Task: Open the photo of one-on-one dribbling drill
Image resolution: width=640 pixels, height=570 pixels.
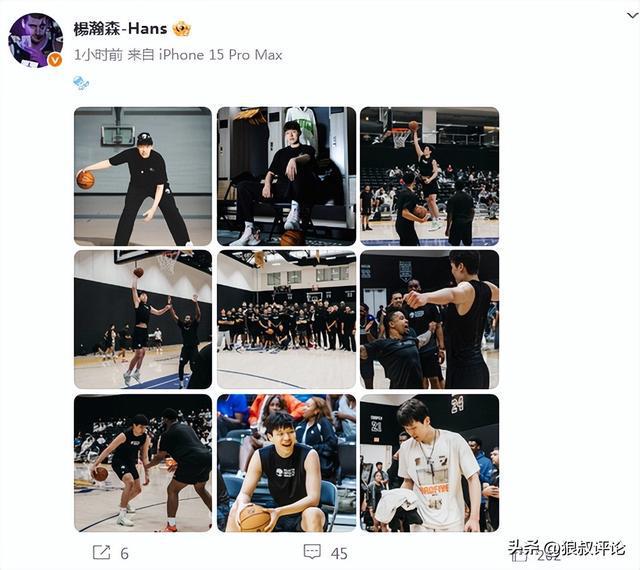Action: (143, 463)
